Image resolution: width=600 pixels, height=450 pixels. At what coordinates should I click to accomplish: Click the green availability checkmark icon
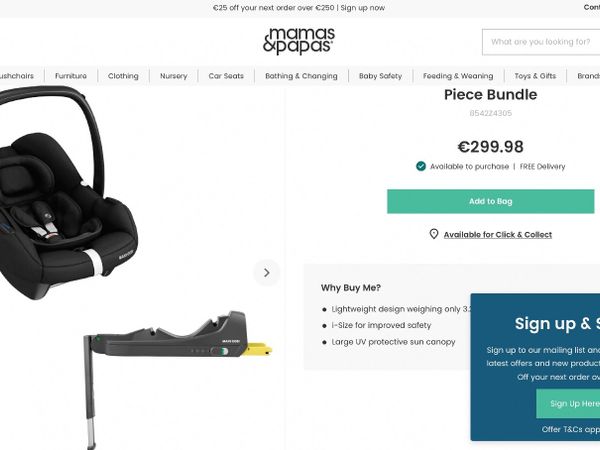(x=421, y=166)
